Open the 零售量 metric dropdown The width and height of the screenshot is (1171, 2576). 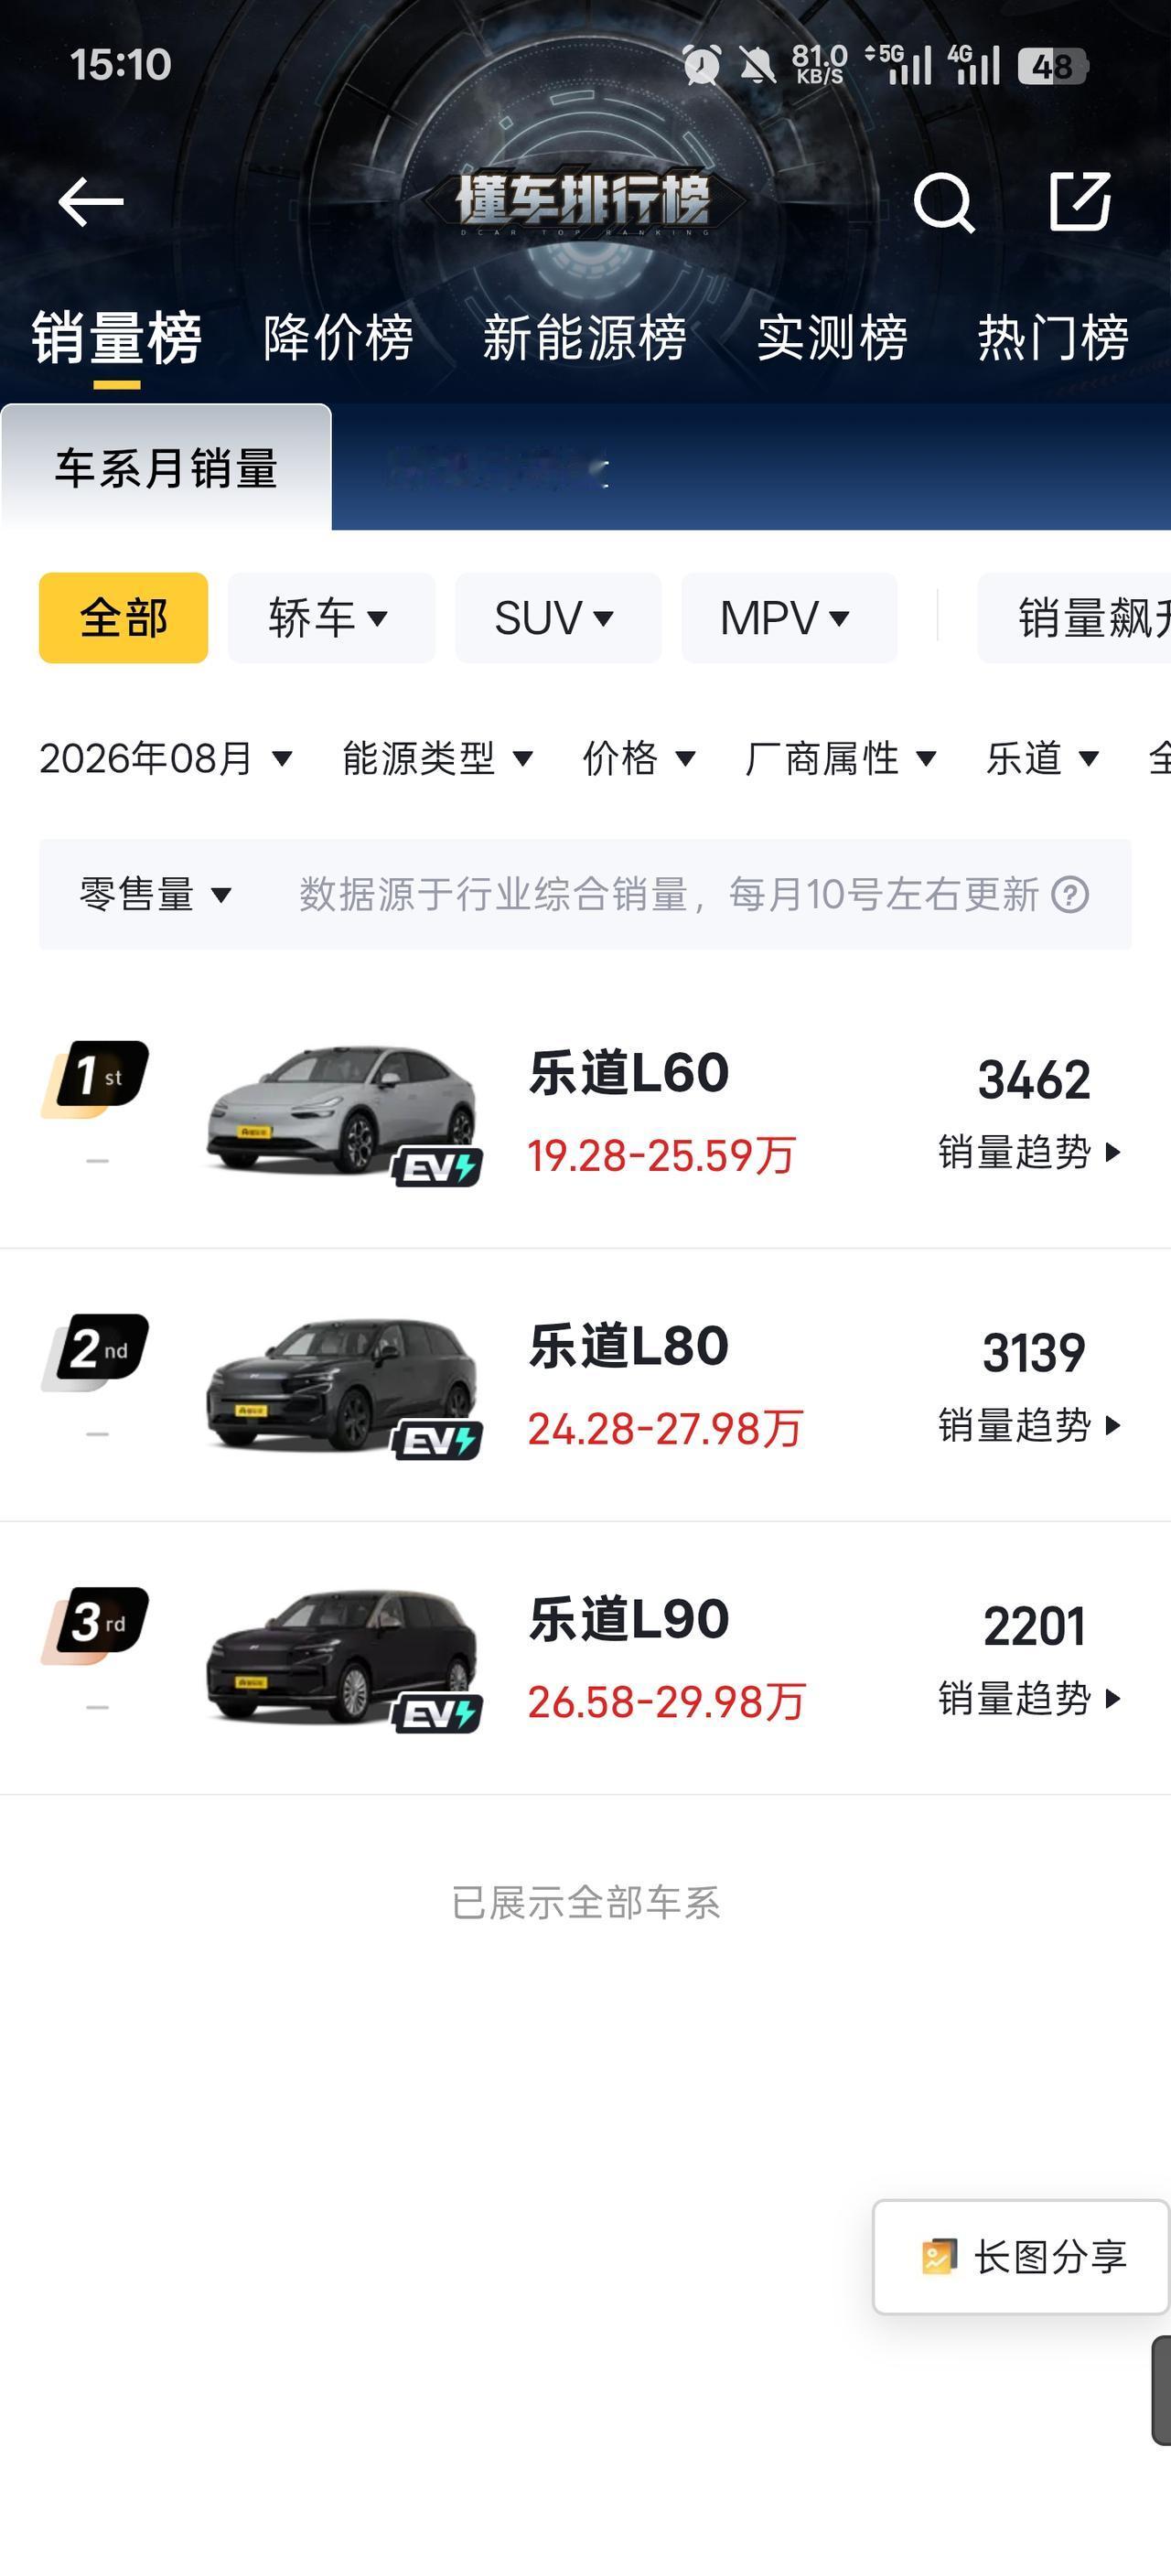pos(156,894)
